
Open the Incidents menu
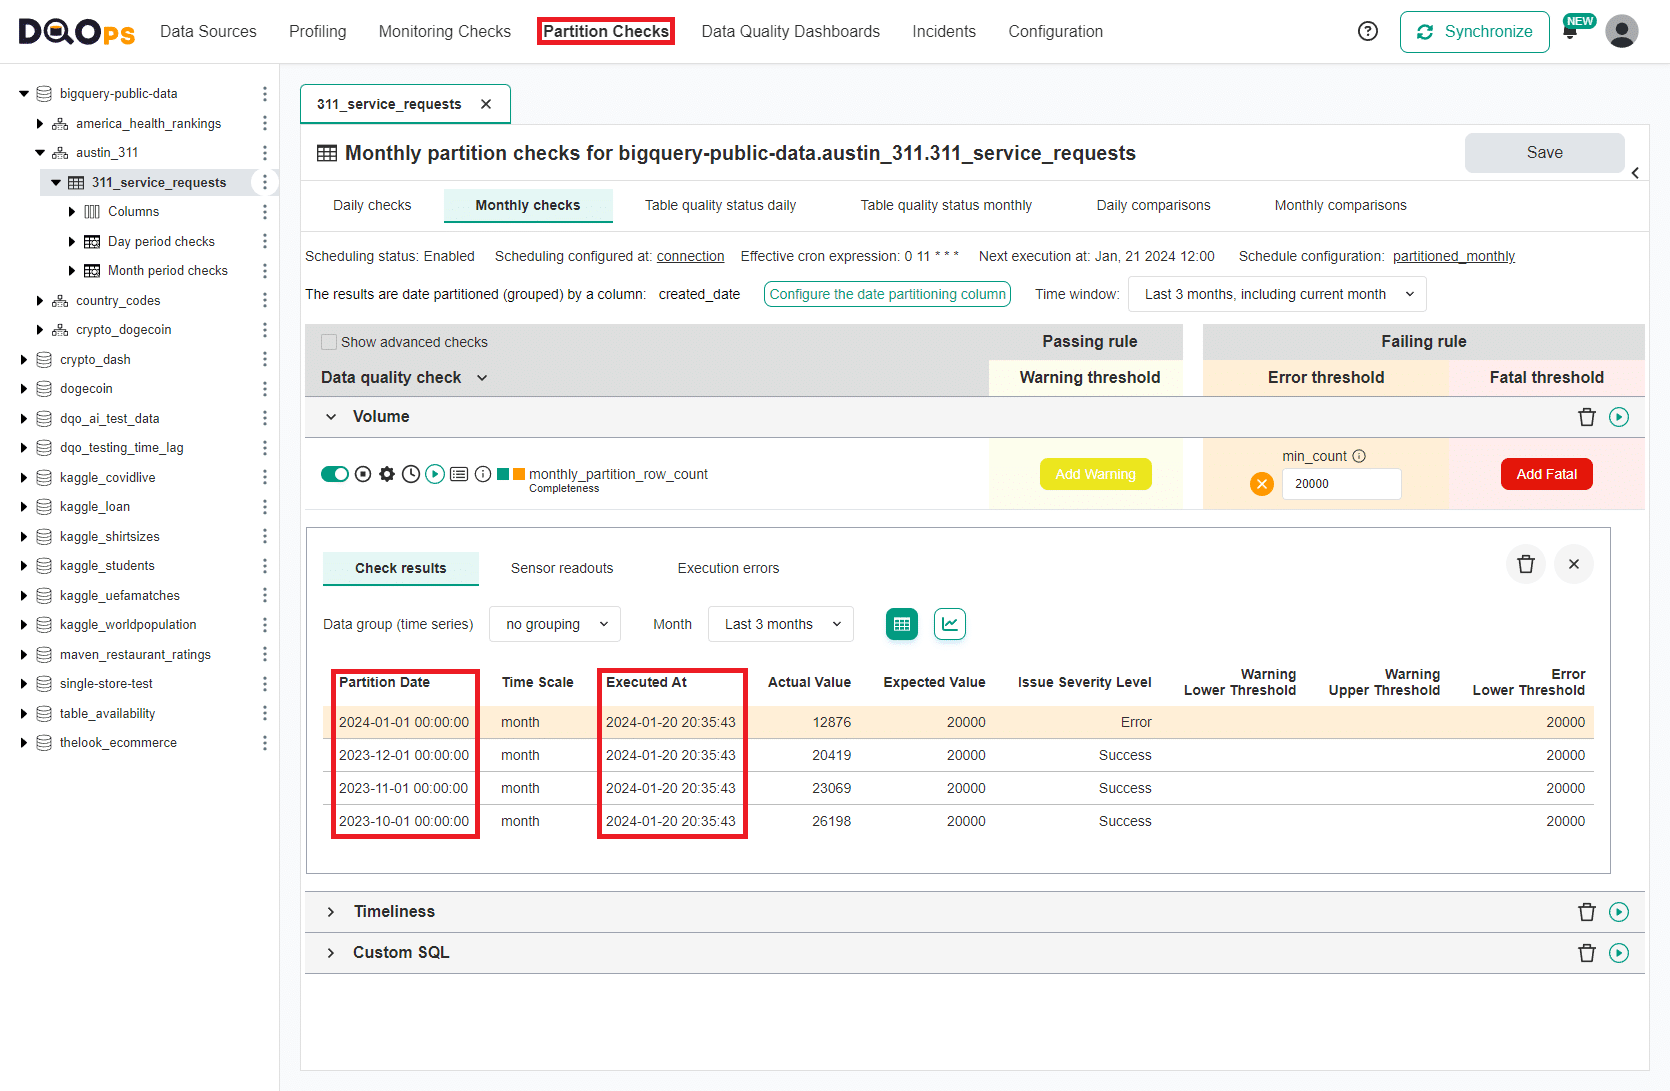(943, 31)
